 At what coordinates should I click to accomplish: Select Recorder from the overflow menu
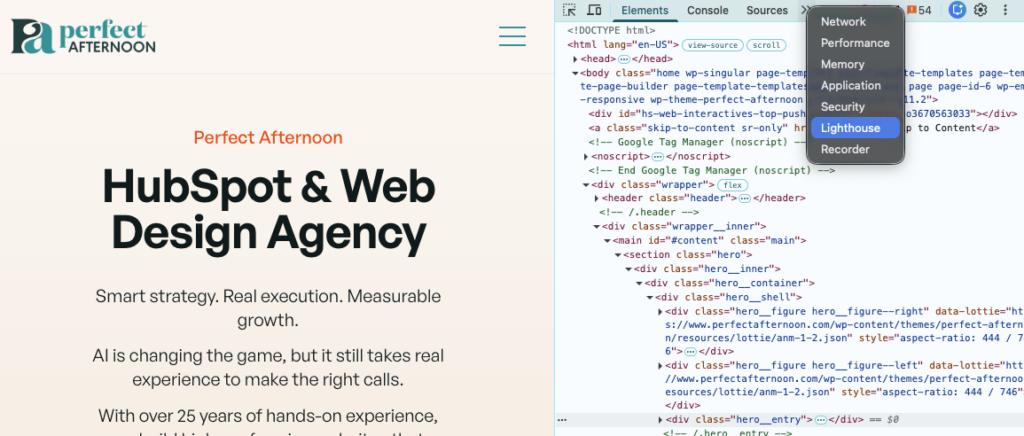coord(856,149)
